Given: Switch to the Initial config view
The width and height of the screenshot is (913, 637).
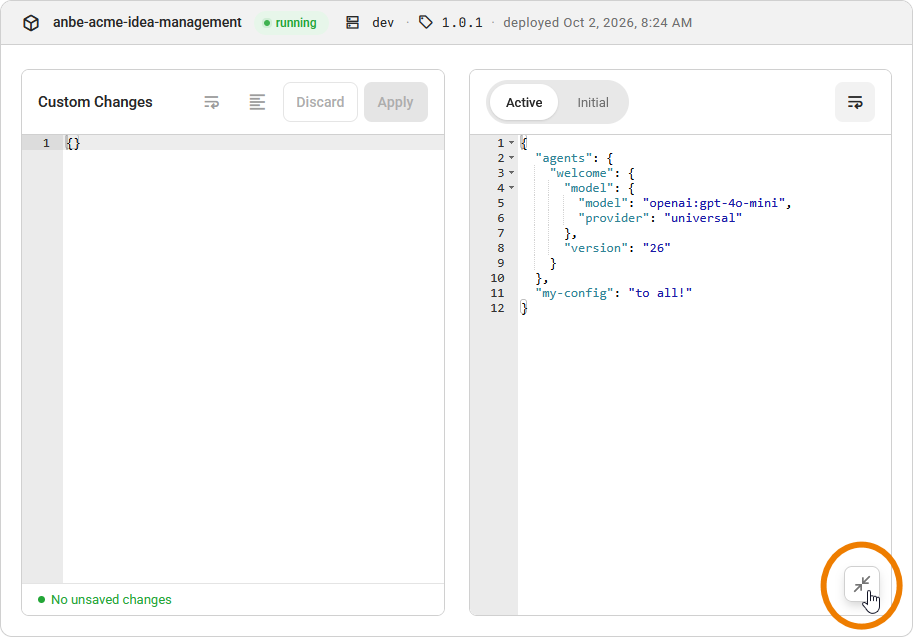Looking at the screenshot, I should (593, 102).
